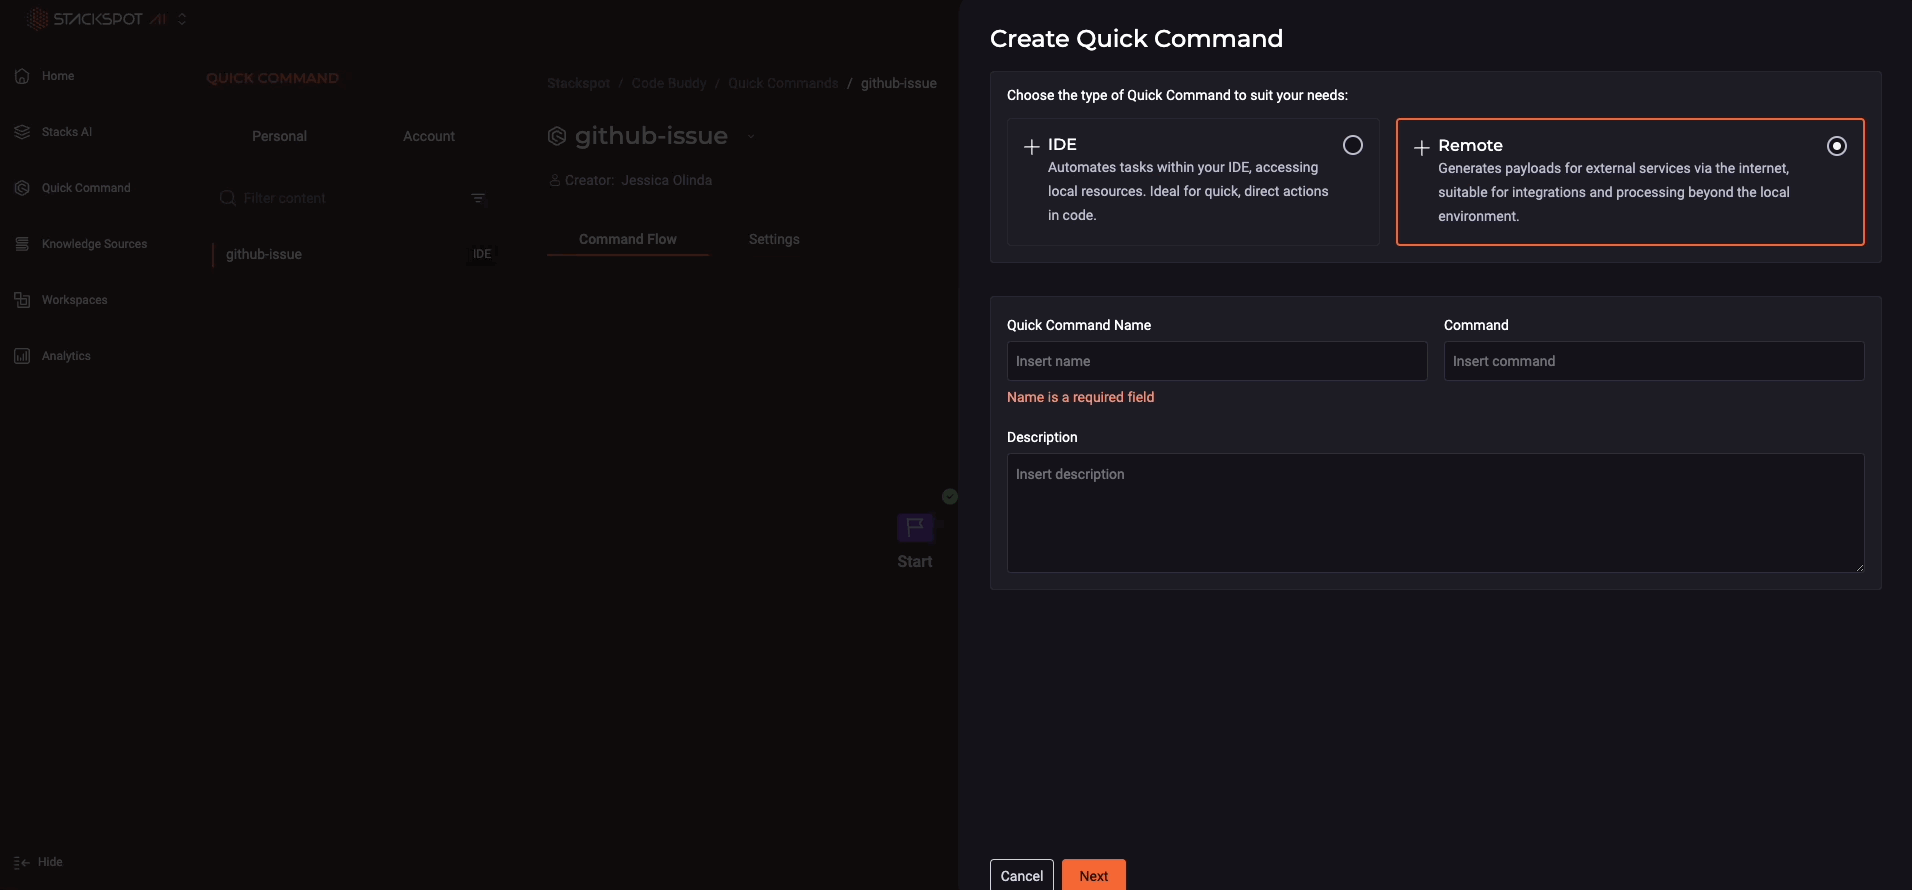
Task: Click the plus icon beside Remote
Action: click(x=1421, y=148)
